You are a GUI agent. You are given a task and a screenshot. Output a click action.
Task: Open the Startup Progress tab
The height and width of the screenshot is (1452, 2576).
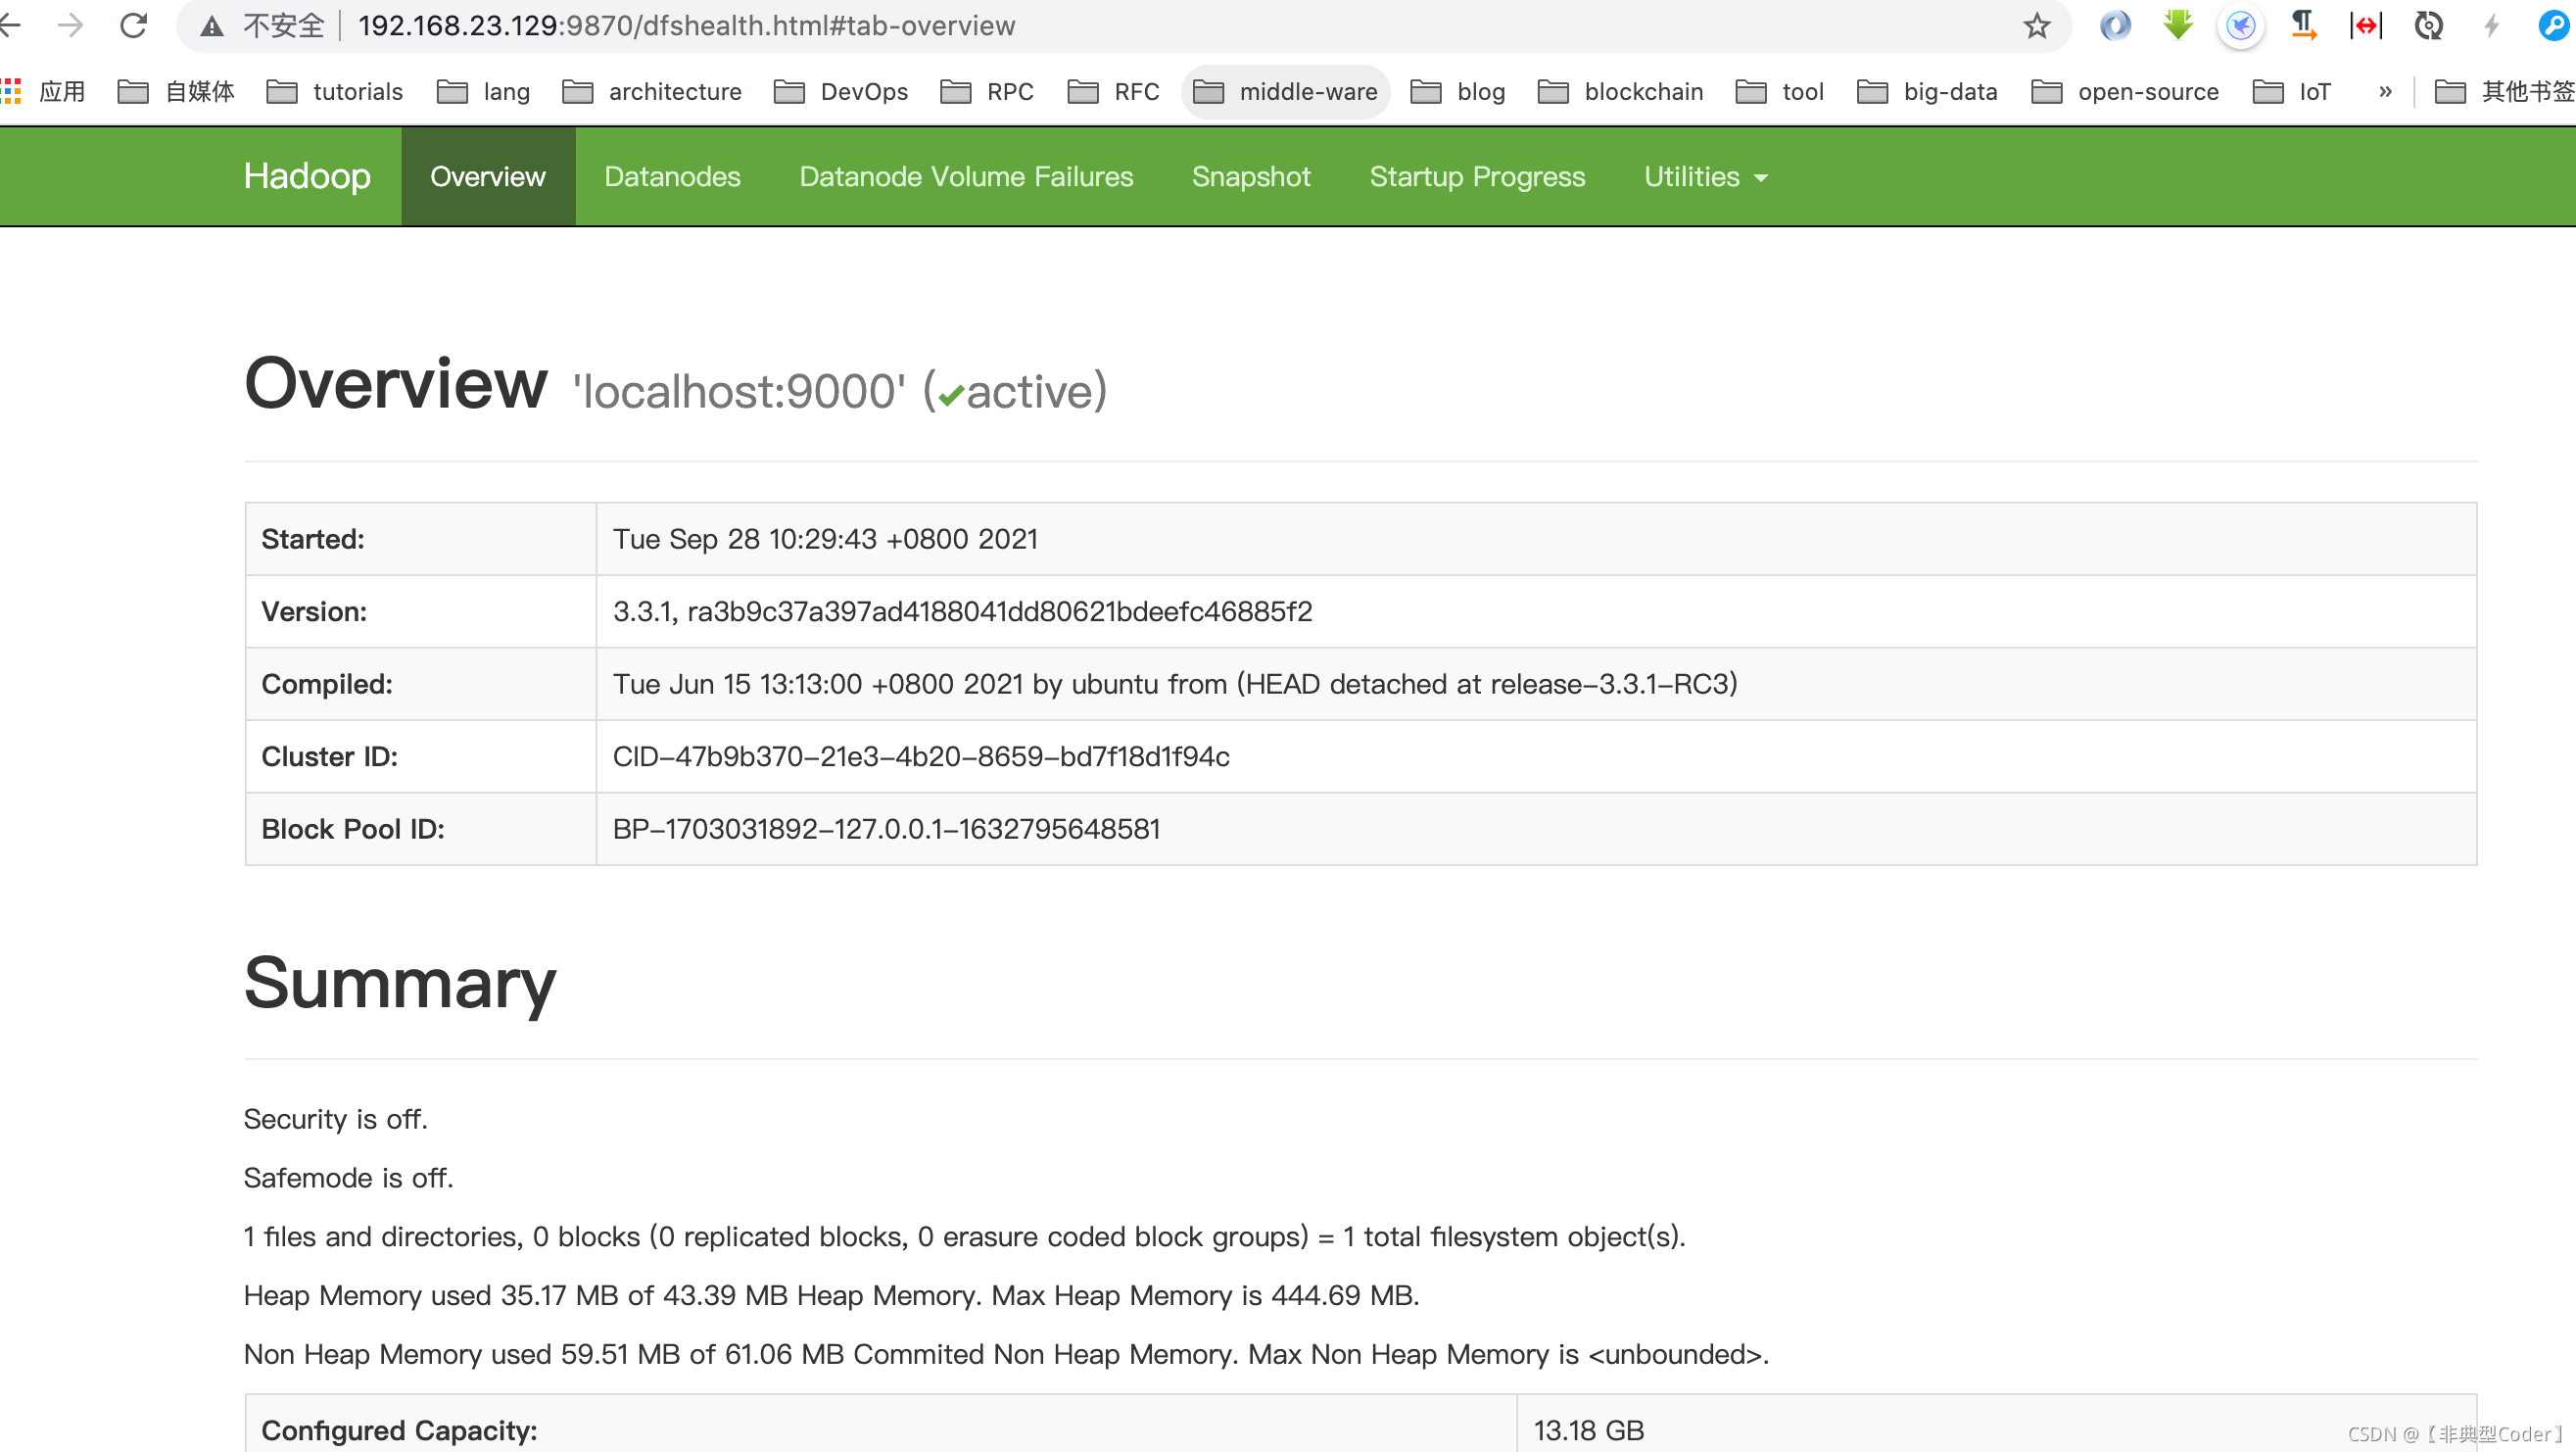click(x=1477, y=177)
